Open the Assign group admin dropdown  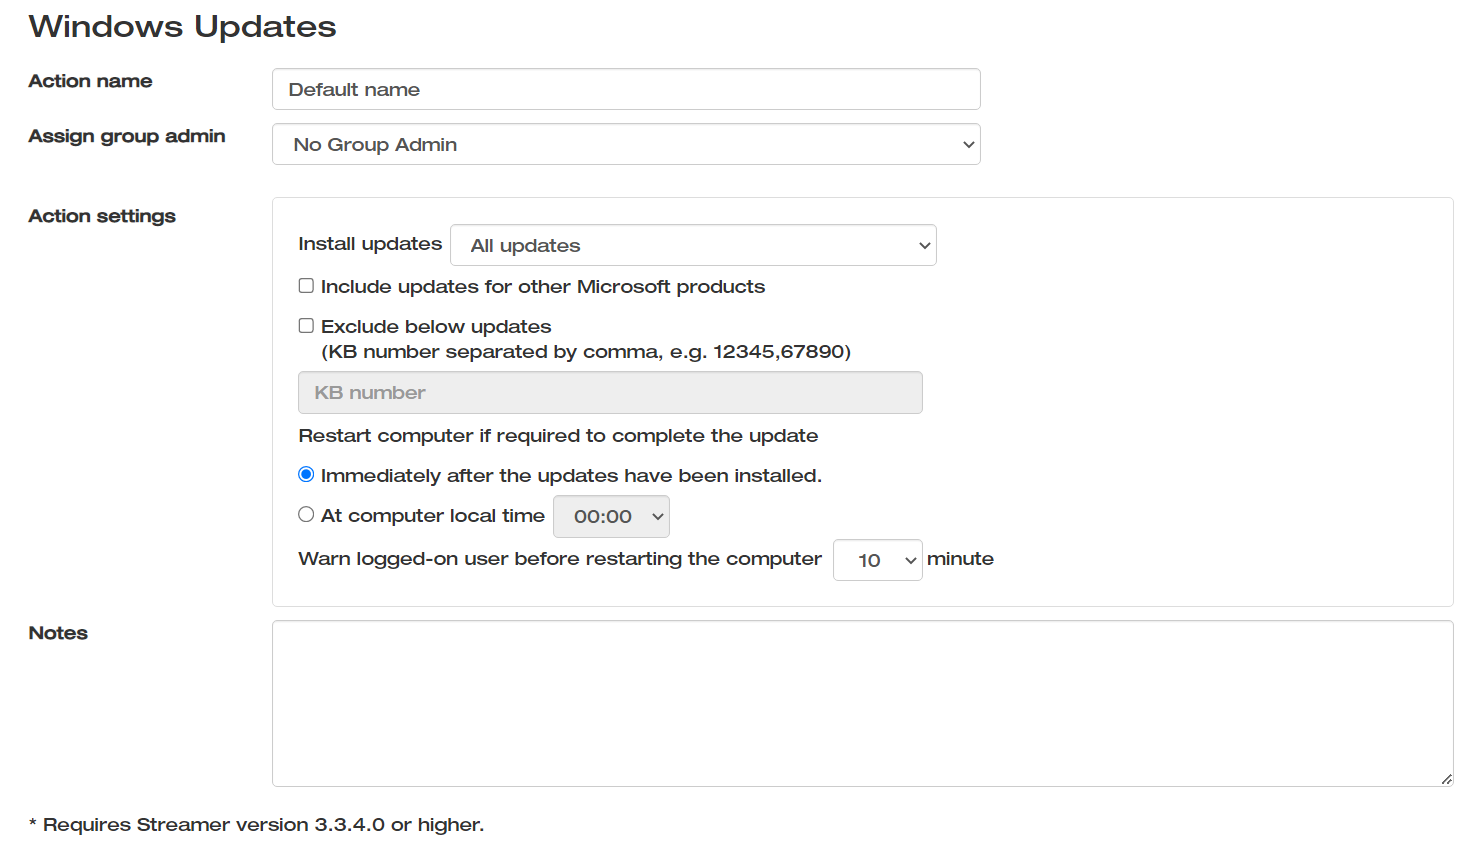pos(626,144)
